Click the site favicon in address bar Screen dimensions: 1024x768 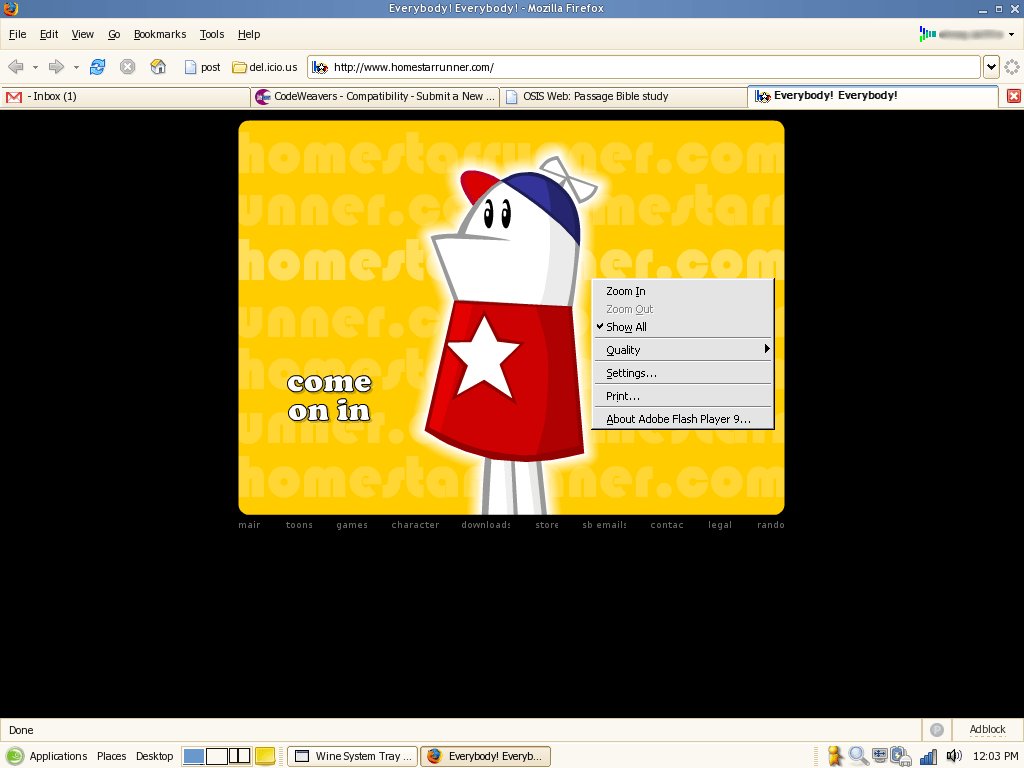coord(320,67)
